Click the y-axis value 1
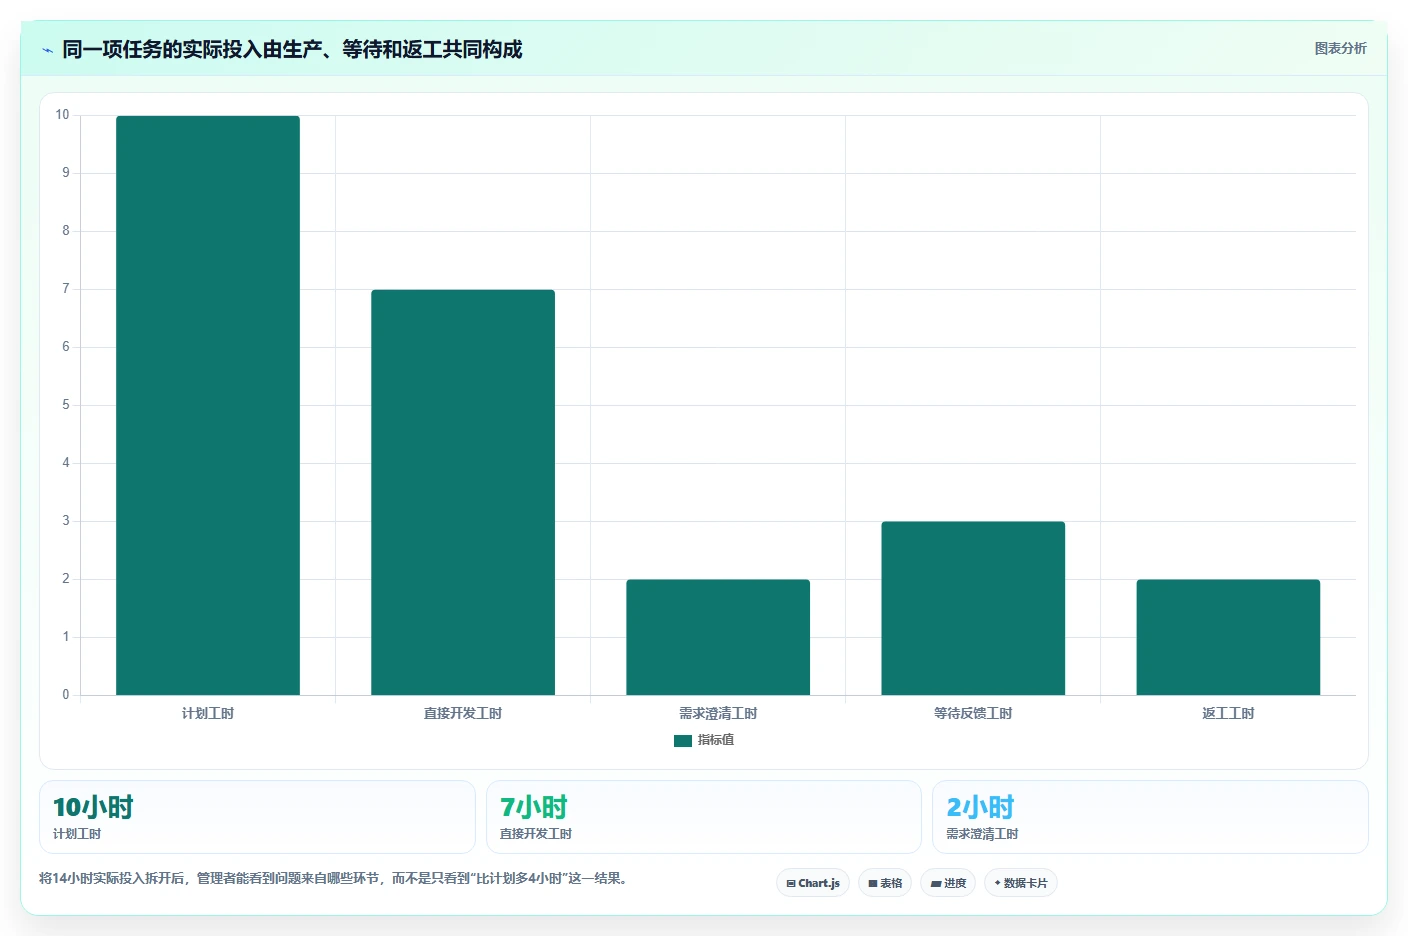 66,637
